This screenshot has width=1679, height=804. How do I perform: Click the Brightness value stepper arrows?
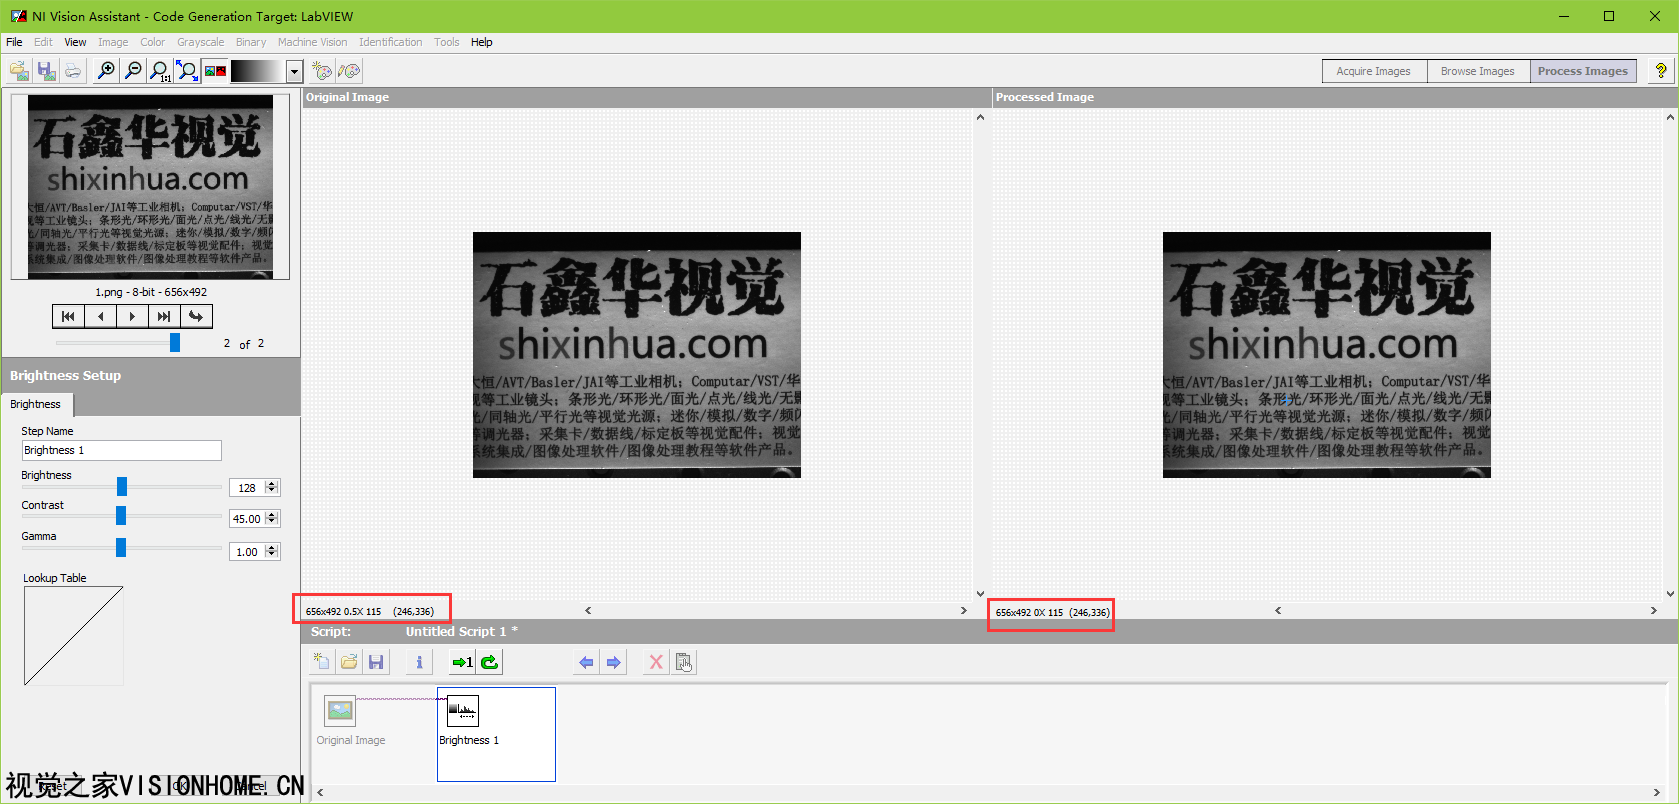pyautogui.click(x=272, y=488)
